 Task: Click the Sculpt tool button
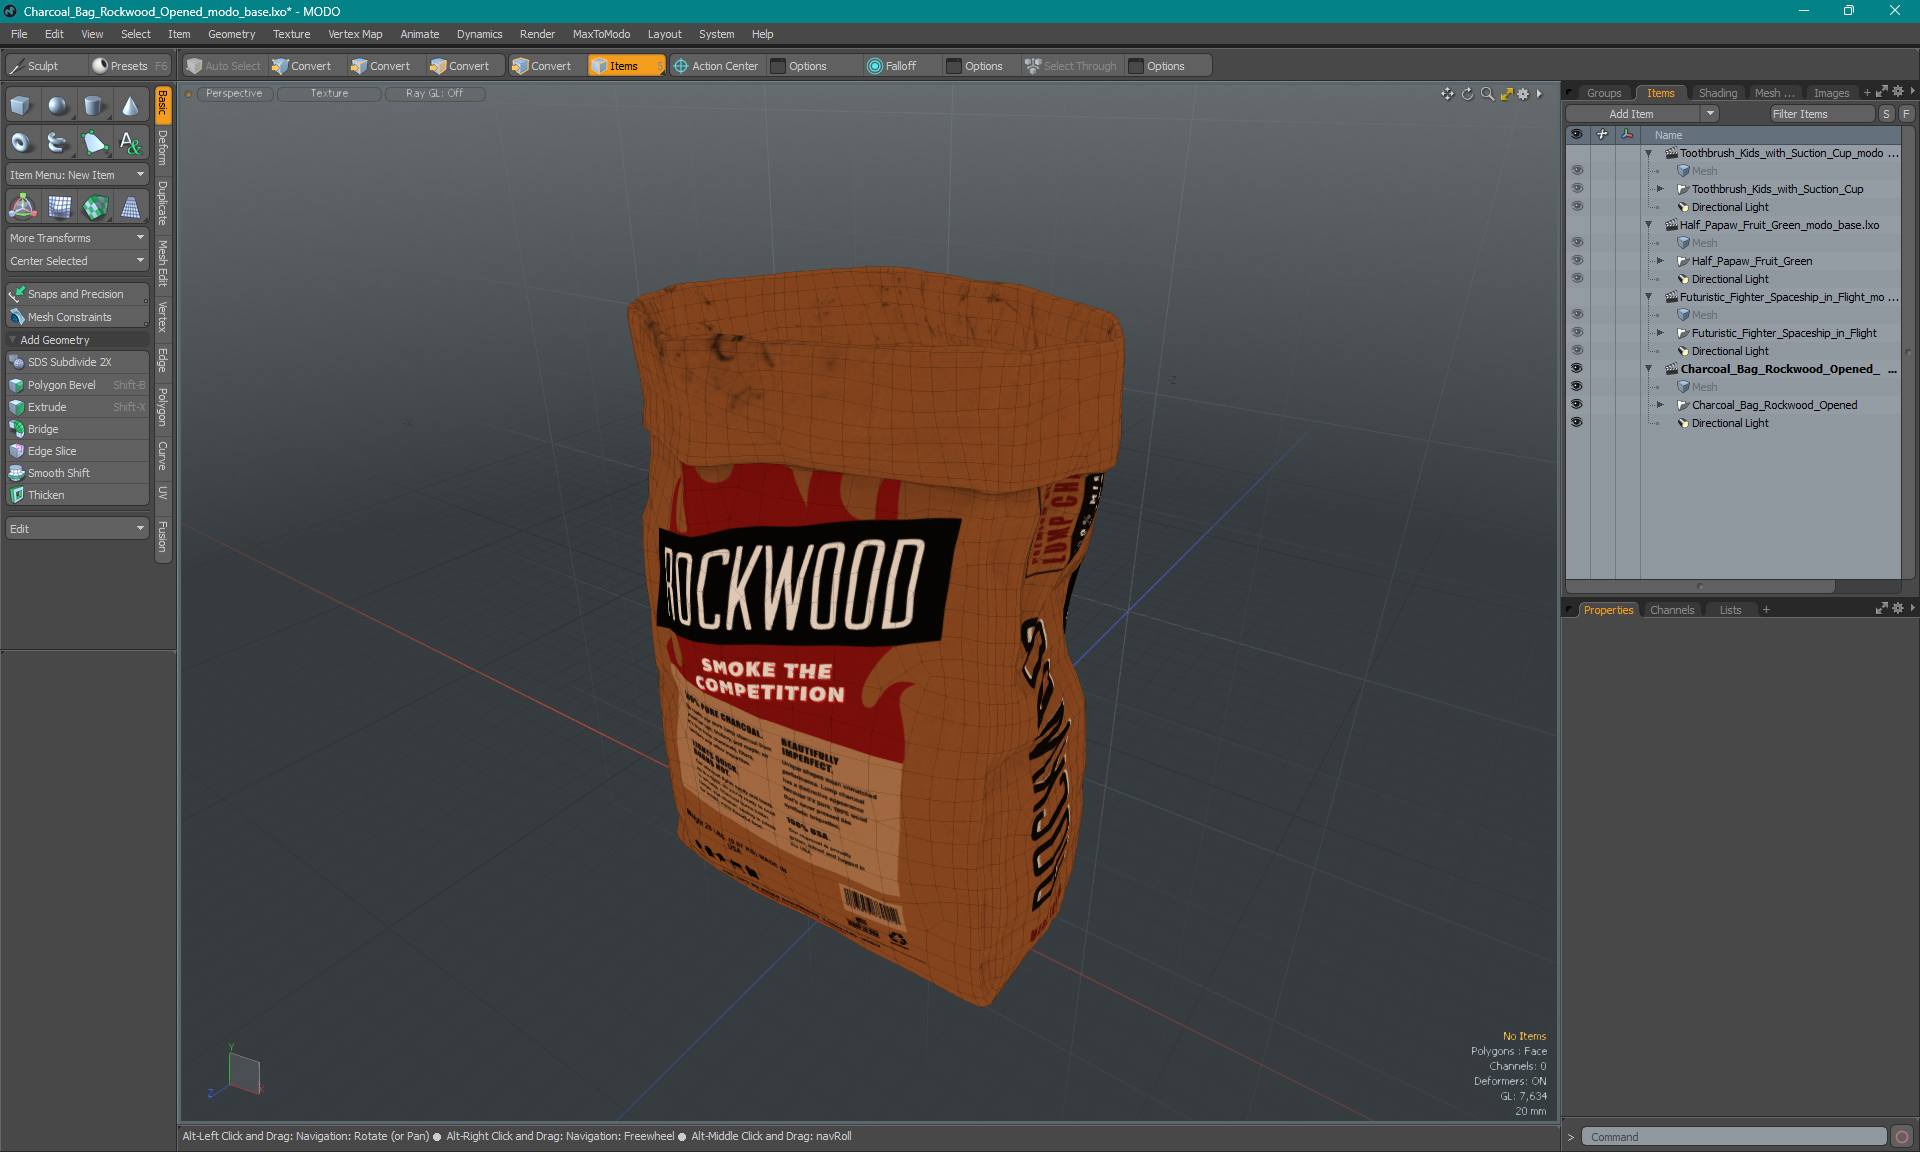tap(42, 66)
